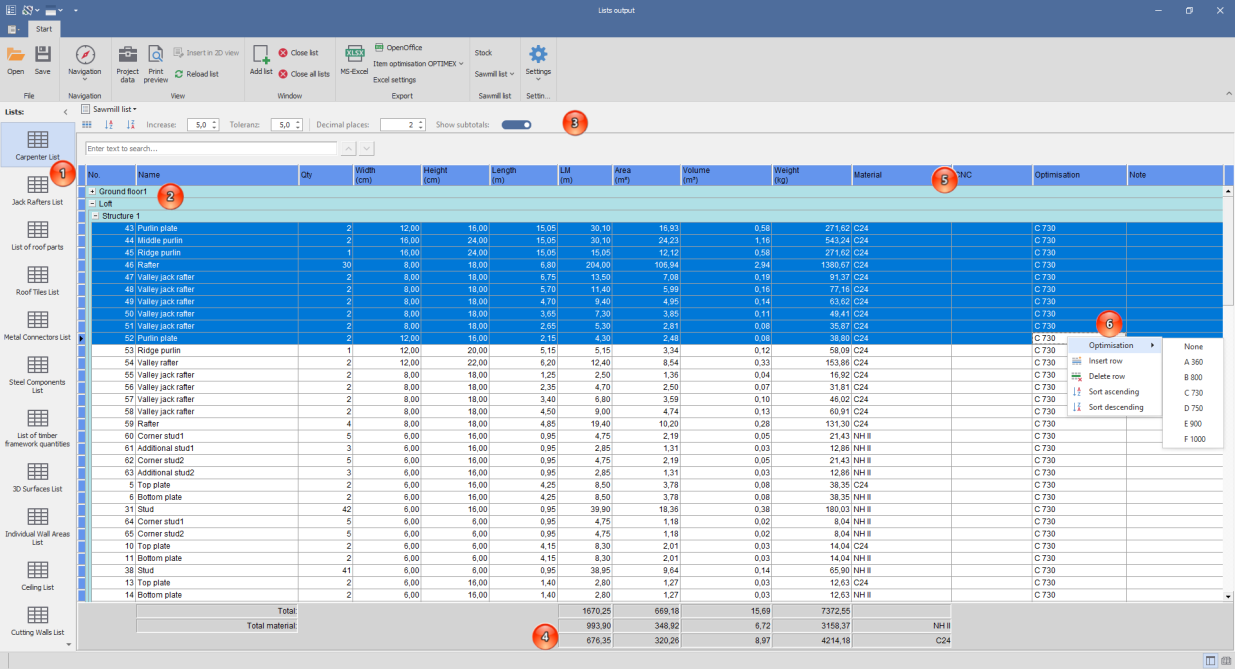This screenshot has height=669, width=1235.
Task: Open Ceiling List in sidebar
Action: pyautogui.click(x=38, y=575)
